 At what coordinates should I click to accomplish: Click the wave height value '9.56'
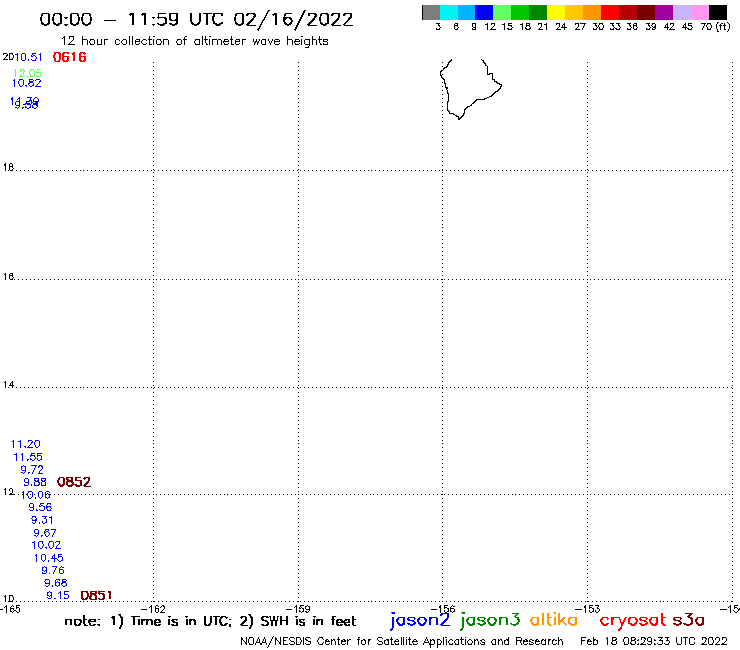[40, 507]
